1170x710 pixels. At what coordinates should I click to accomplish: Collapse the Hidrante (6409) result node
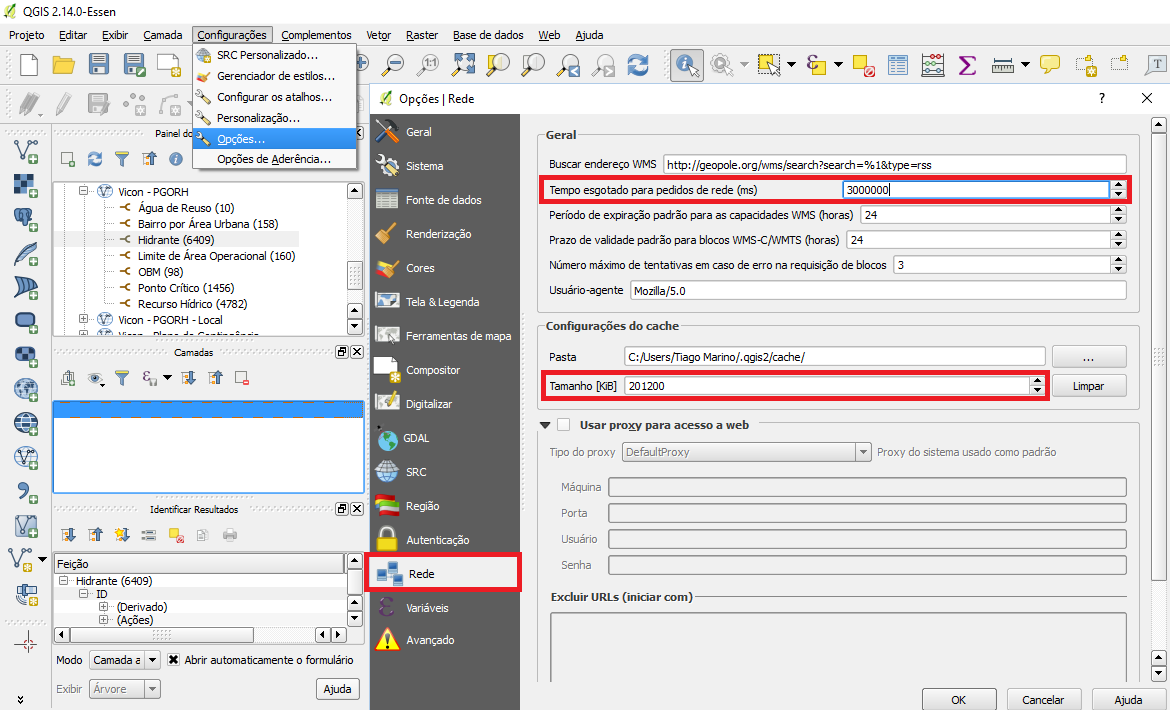(x=64, y=581)
